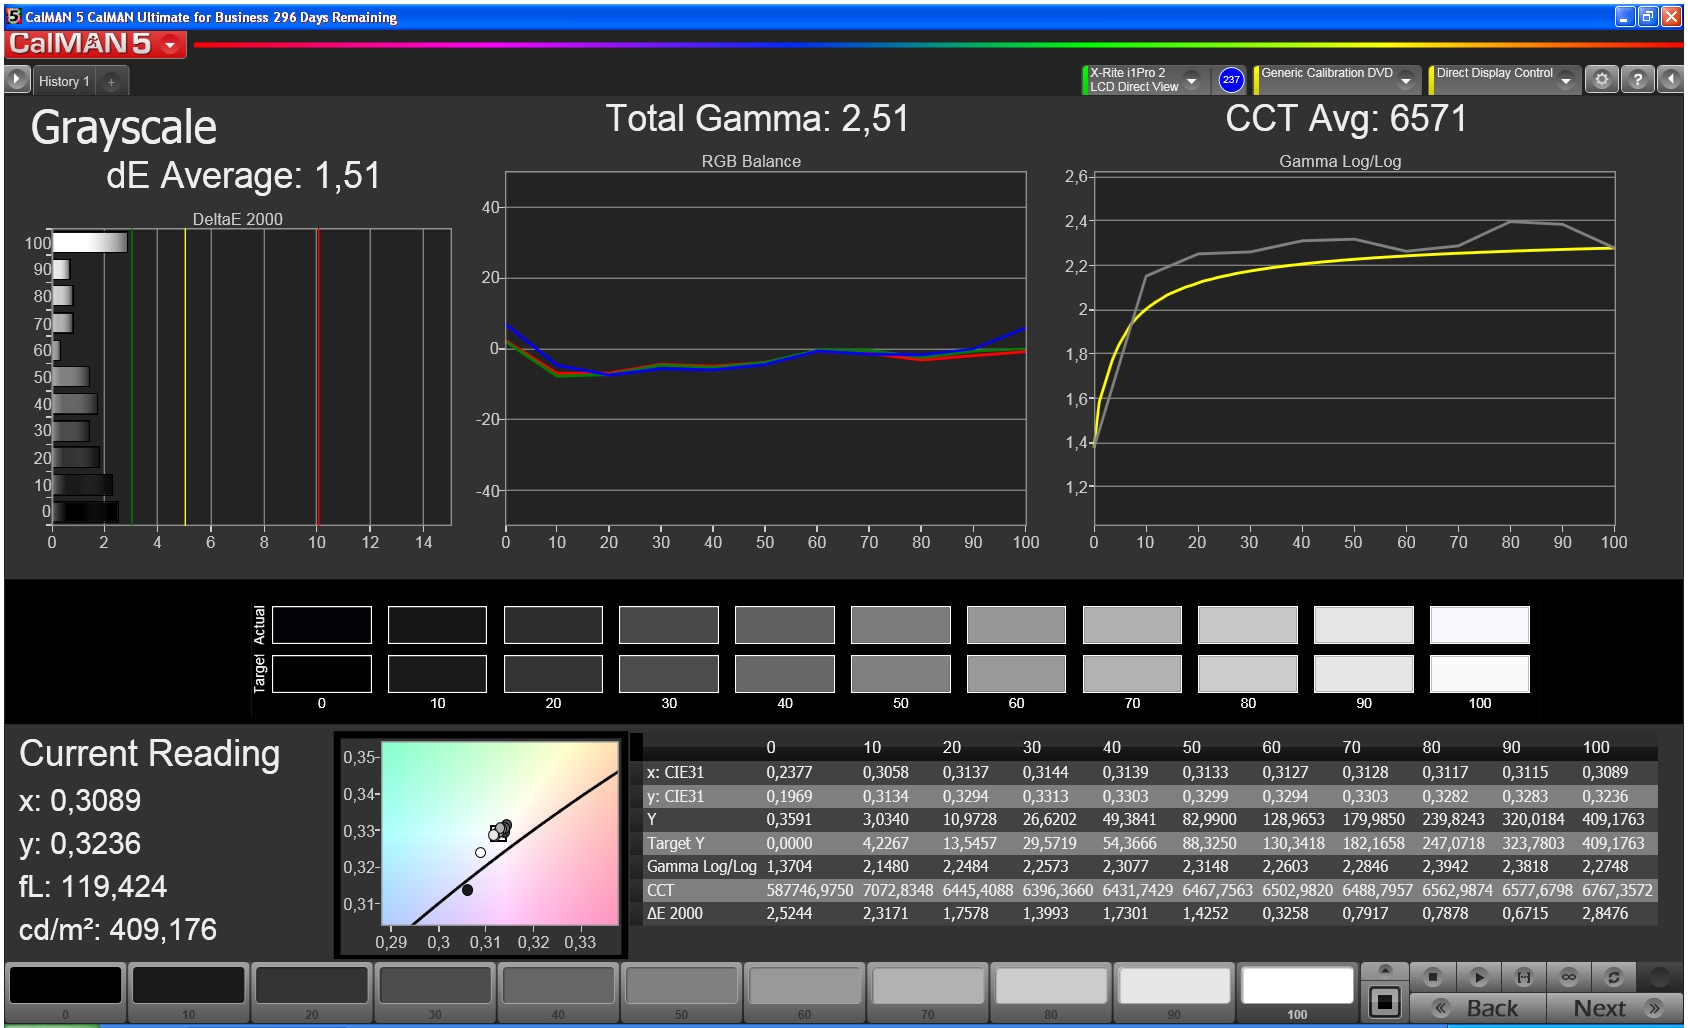
Task: Click the refresh cycle arrows icon
Action: point(1613,976)
